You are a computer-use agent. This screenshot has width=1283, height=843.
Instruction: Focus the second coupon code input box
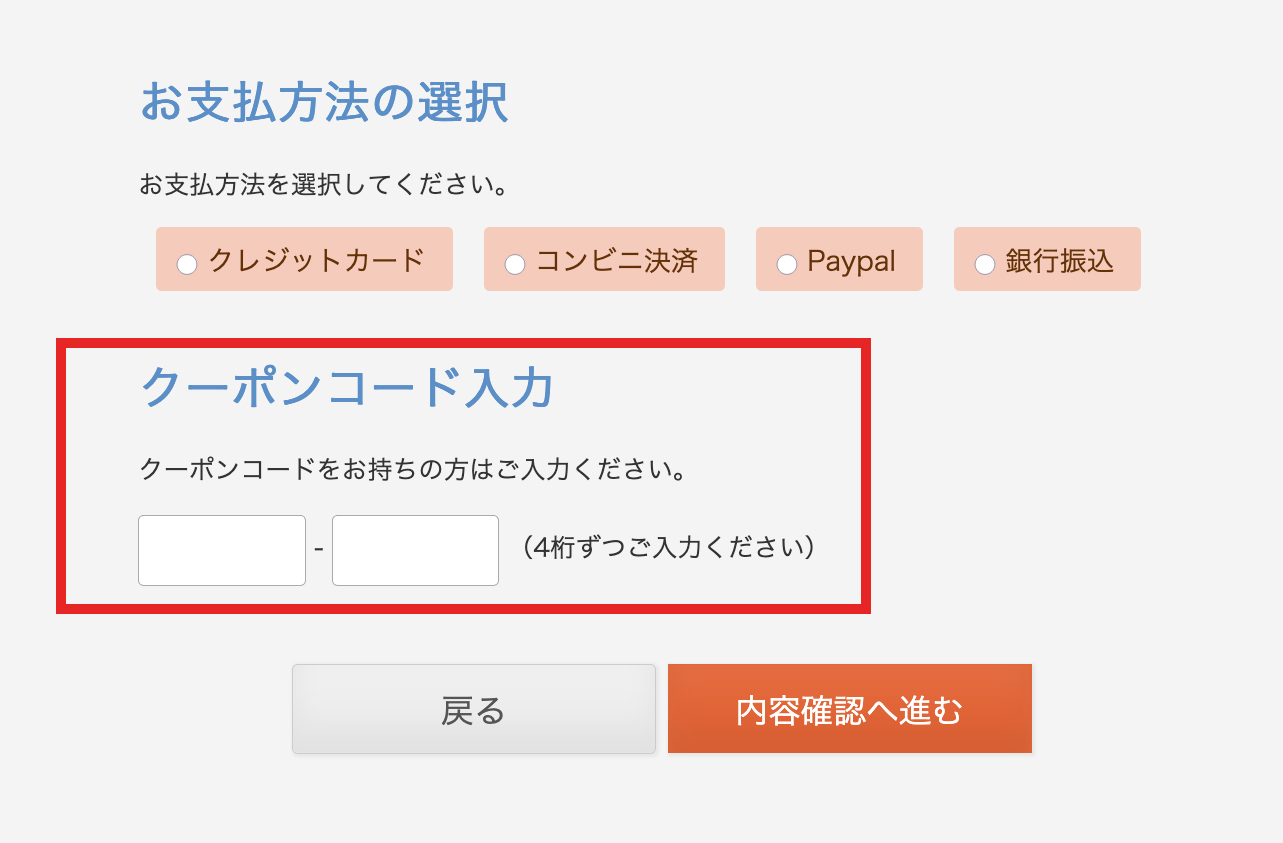415,550
